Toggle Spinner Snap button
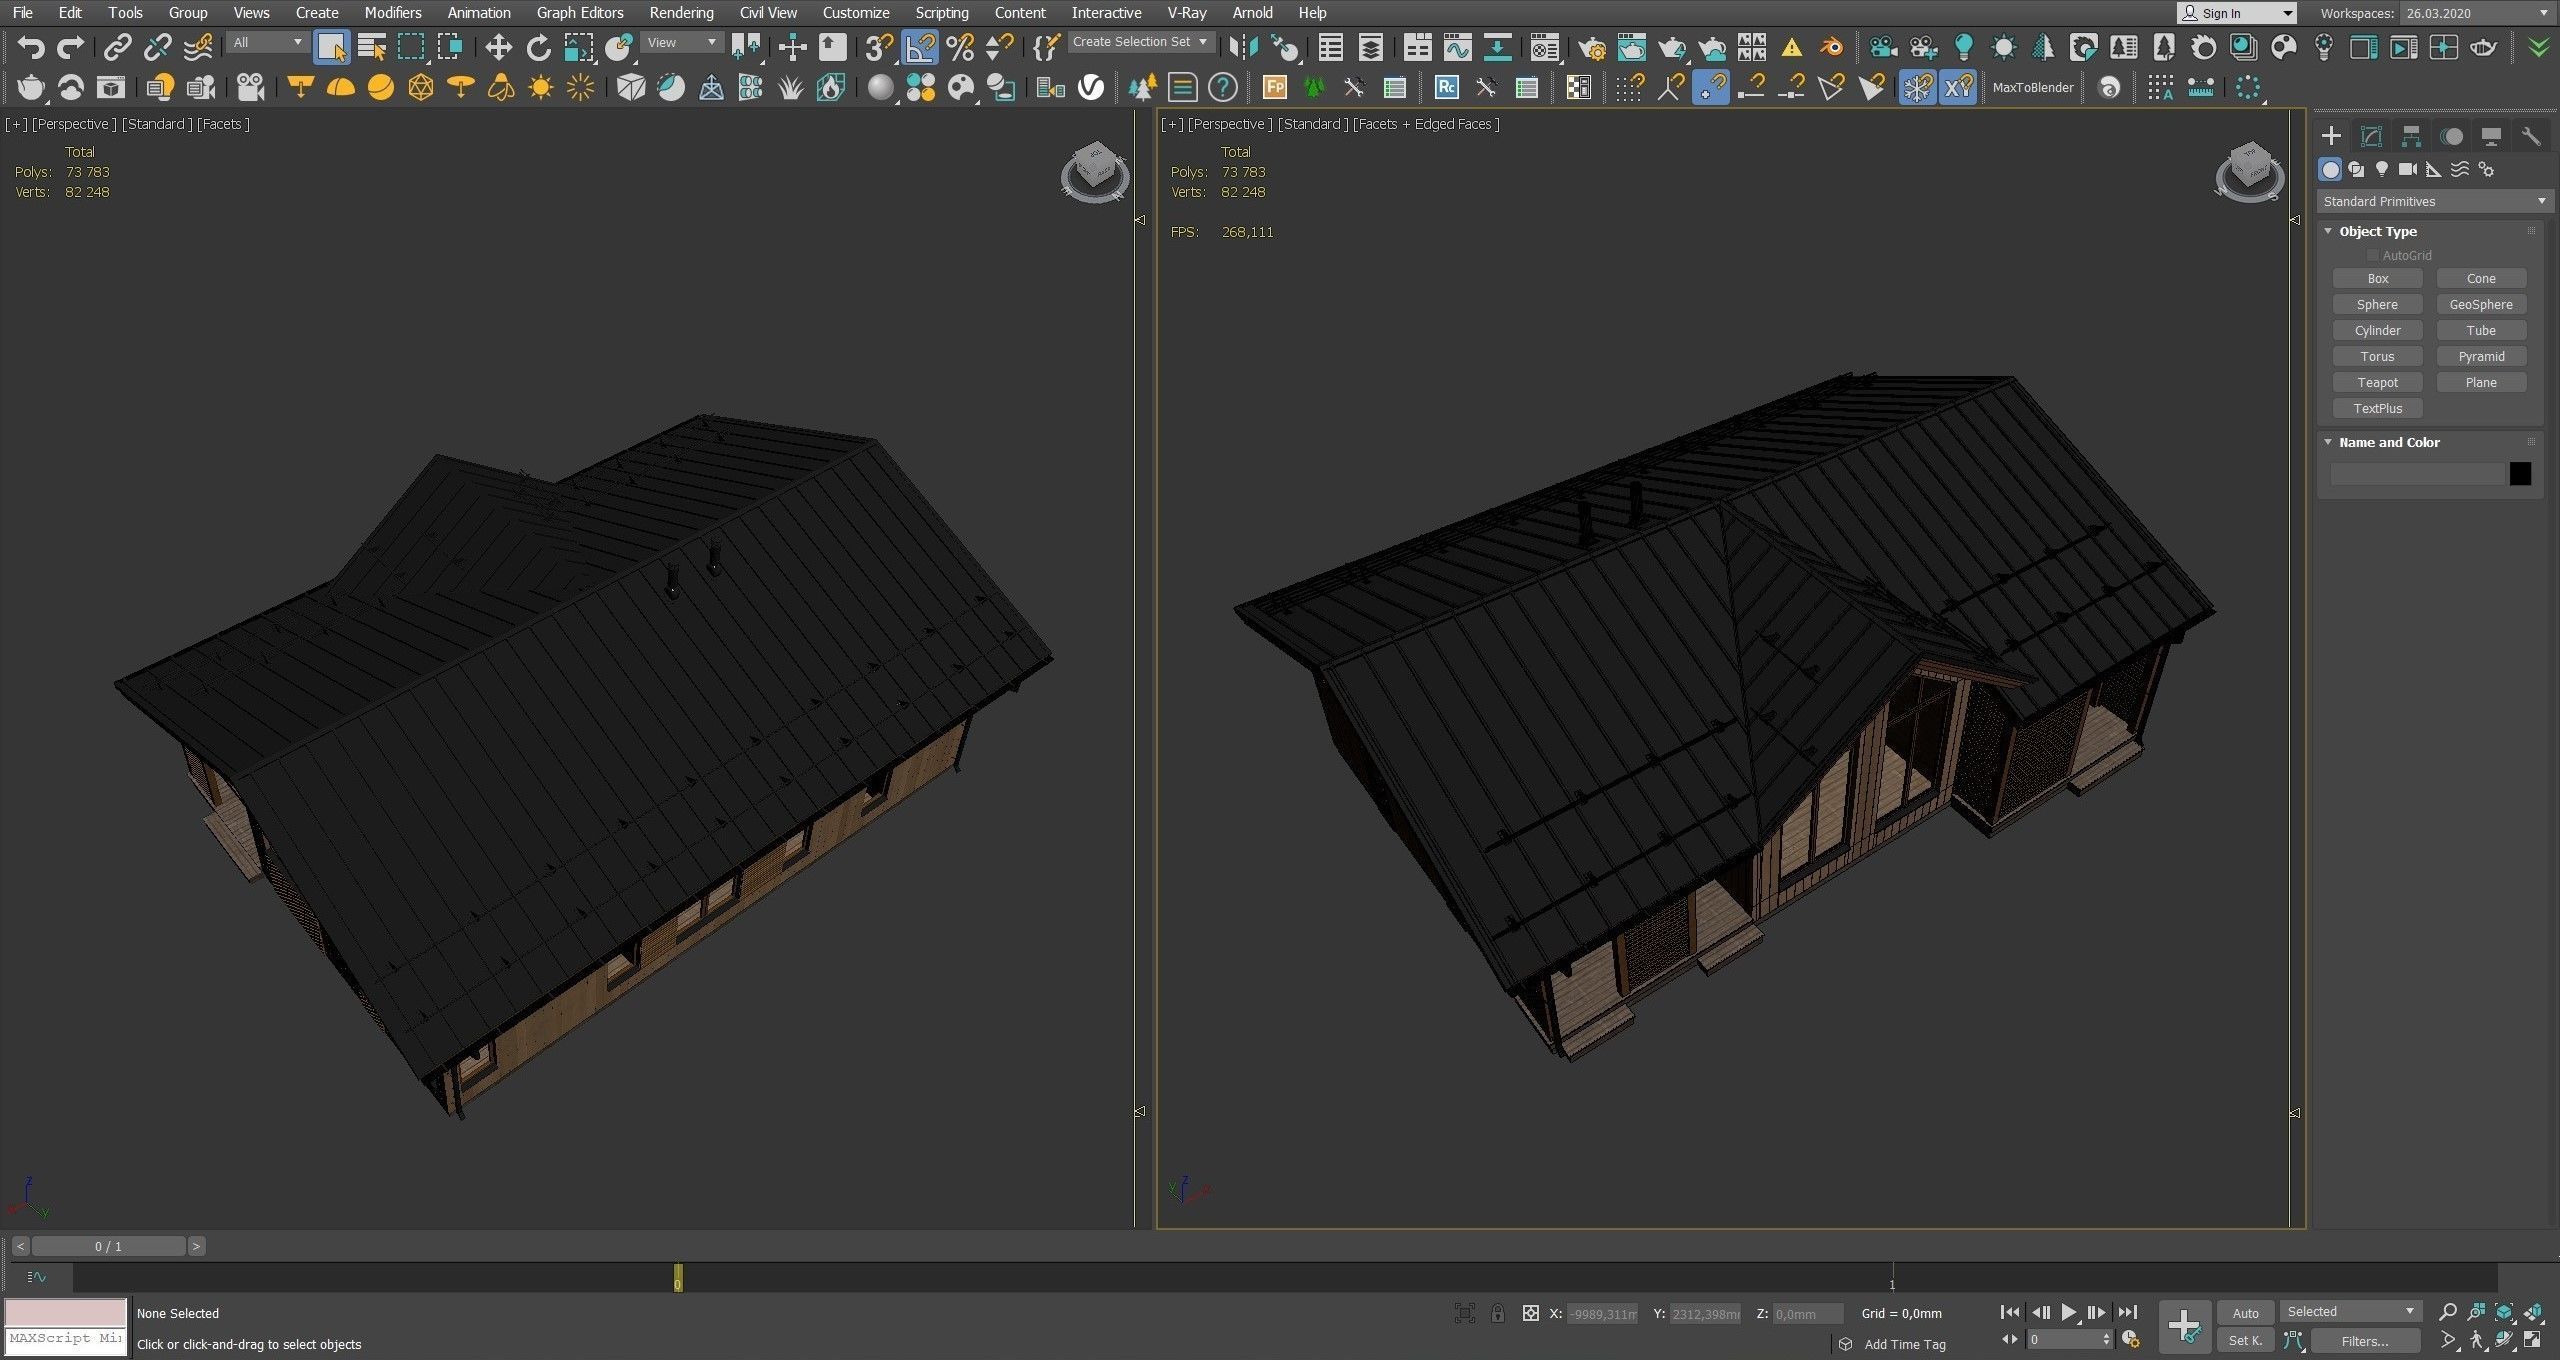This screenshot has height=1360, width=2560. pos(999,47)
